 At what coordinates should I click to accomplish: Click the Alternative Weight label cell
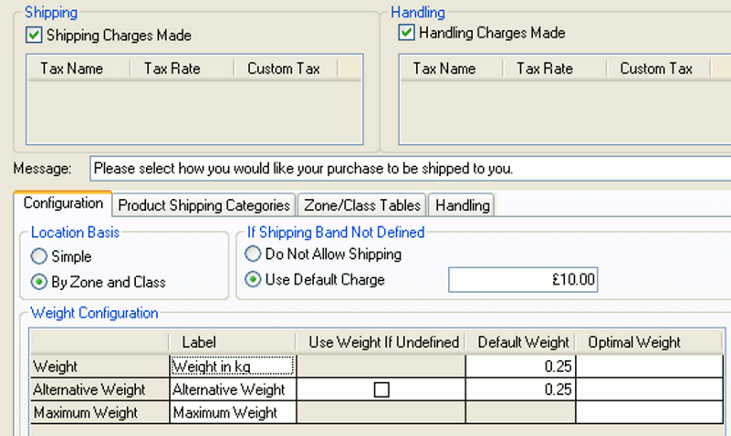[x=232, y=390]
